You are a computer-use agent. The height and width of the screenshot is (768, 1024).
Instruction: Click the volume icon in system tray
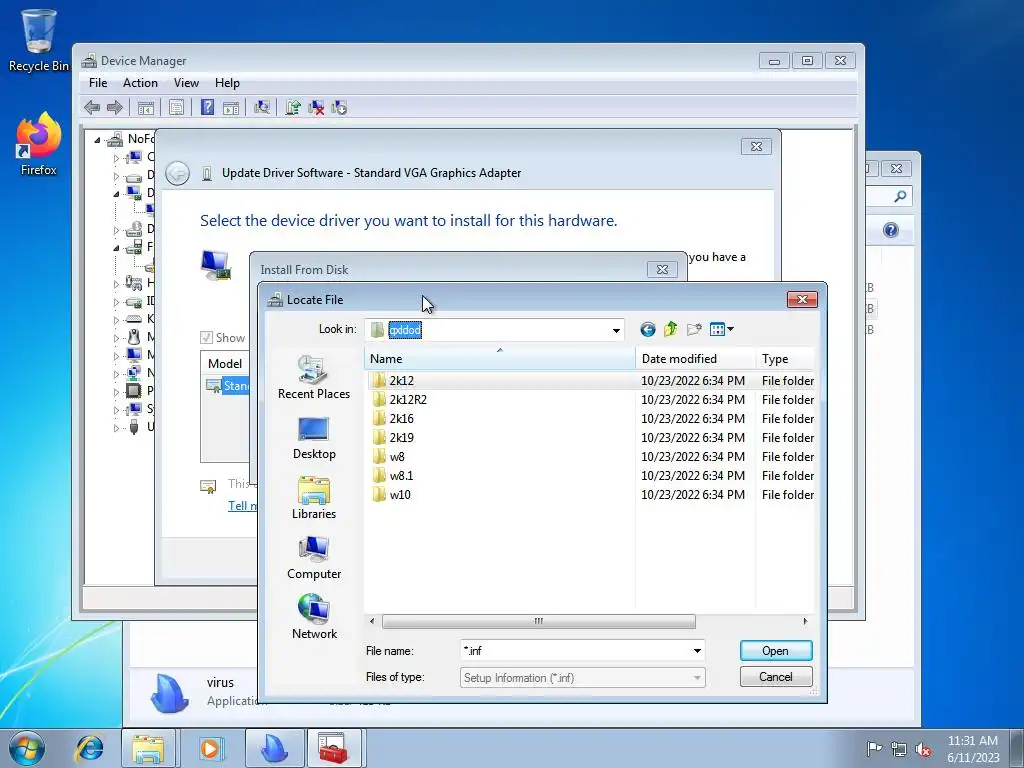point(923,749)
